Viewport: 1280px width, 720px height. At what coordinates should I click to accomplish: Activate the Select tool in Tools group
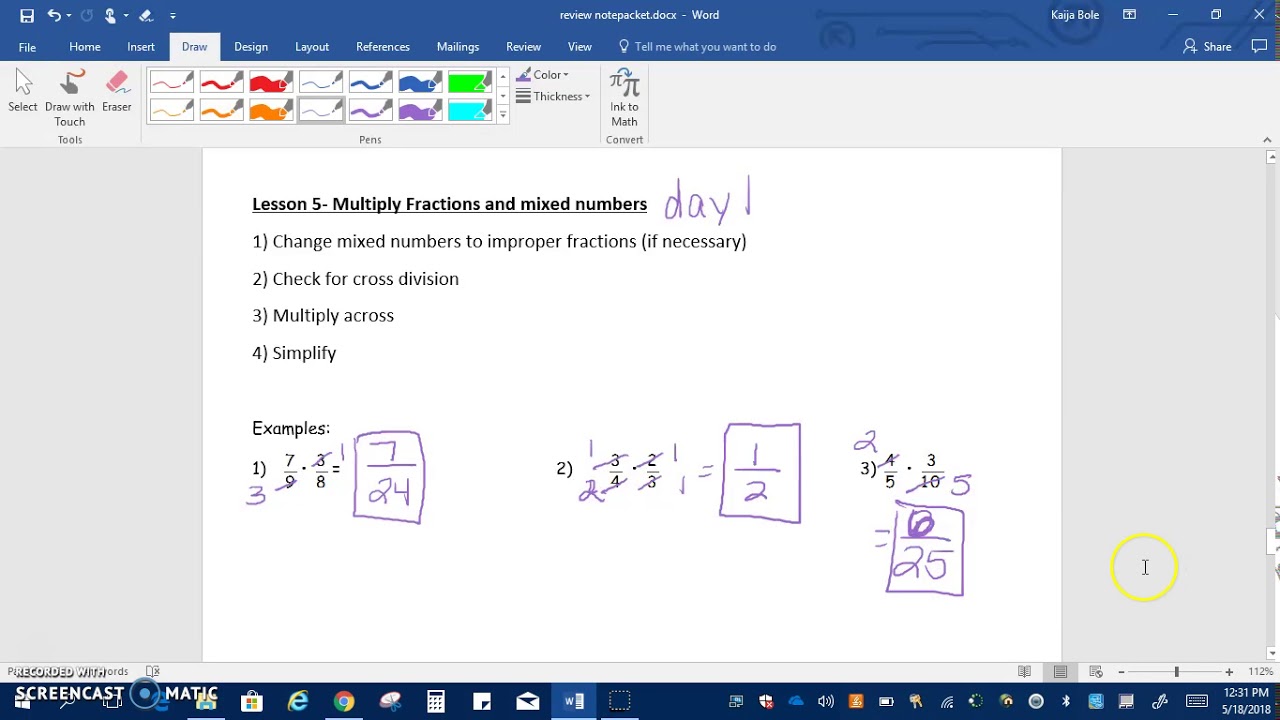(23, 92)
